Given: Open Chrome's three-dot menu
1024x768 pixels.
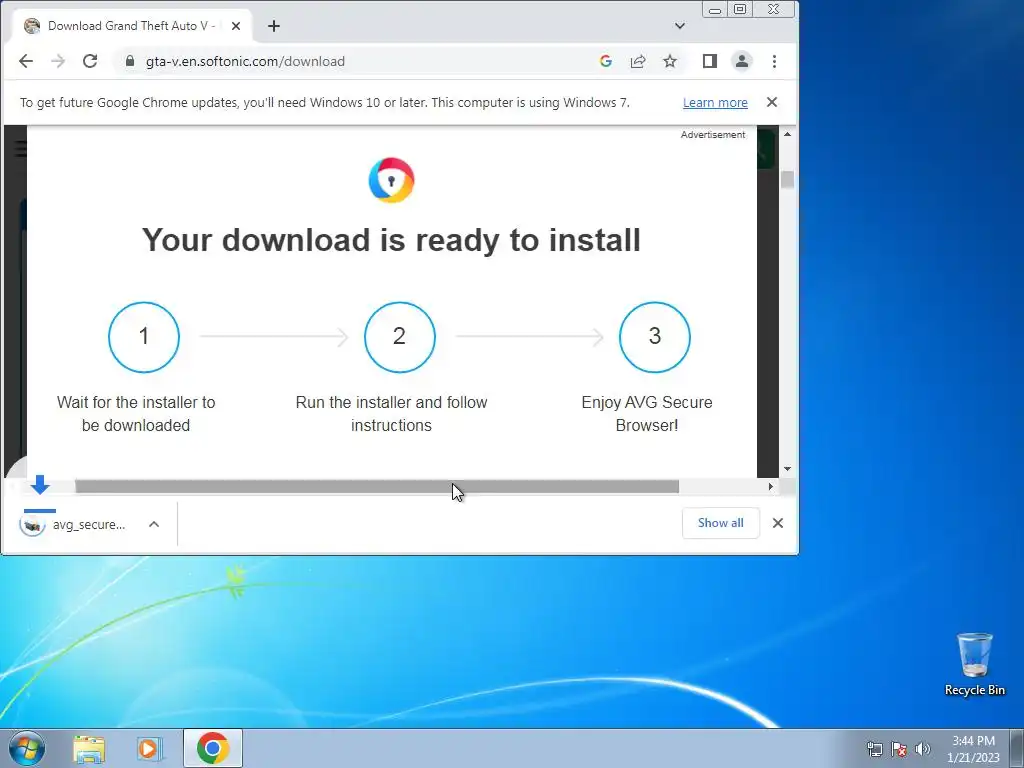Looking at the screenshot, I should pos(775,61).
